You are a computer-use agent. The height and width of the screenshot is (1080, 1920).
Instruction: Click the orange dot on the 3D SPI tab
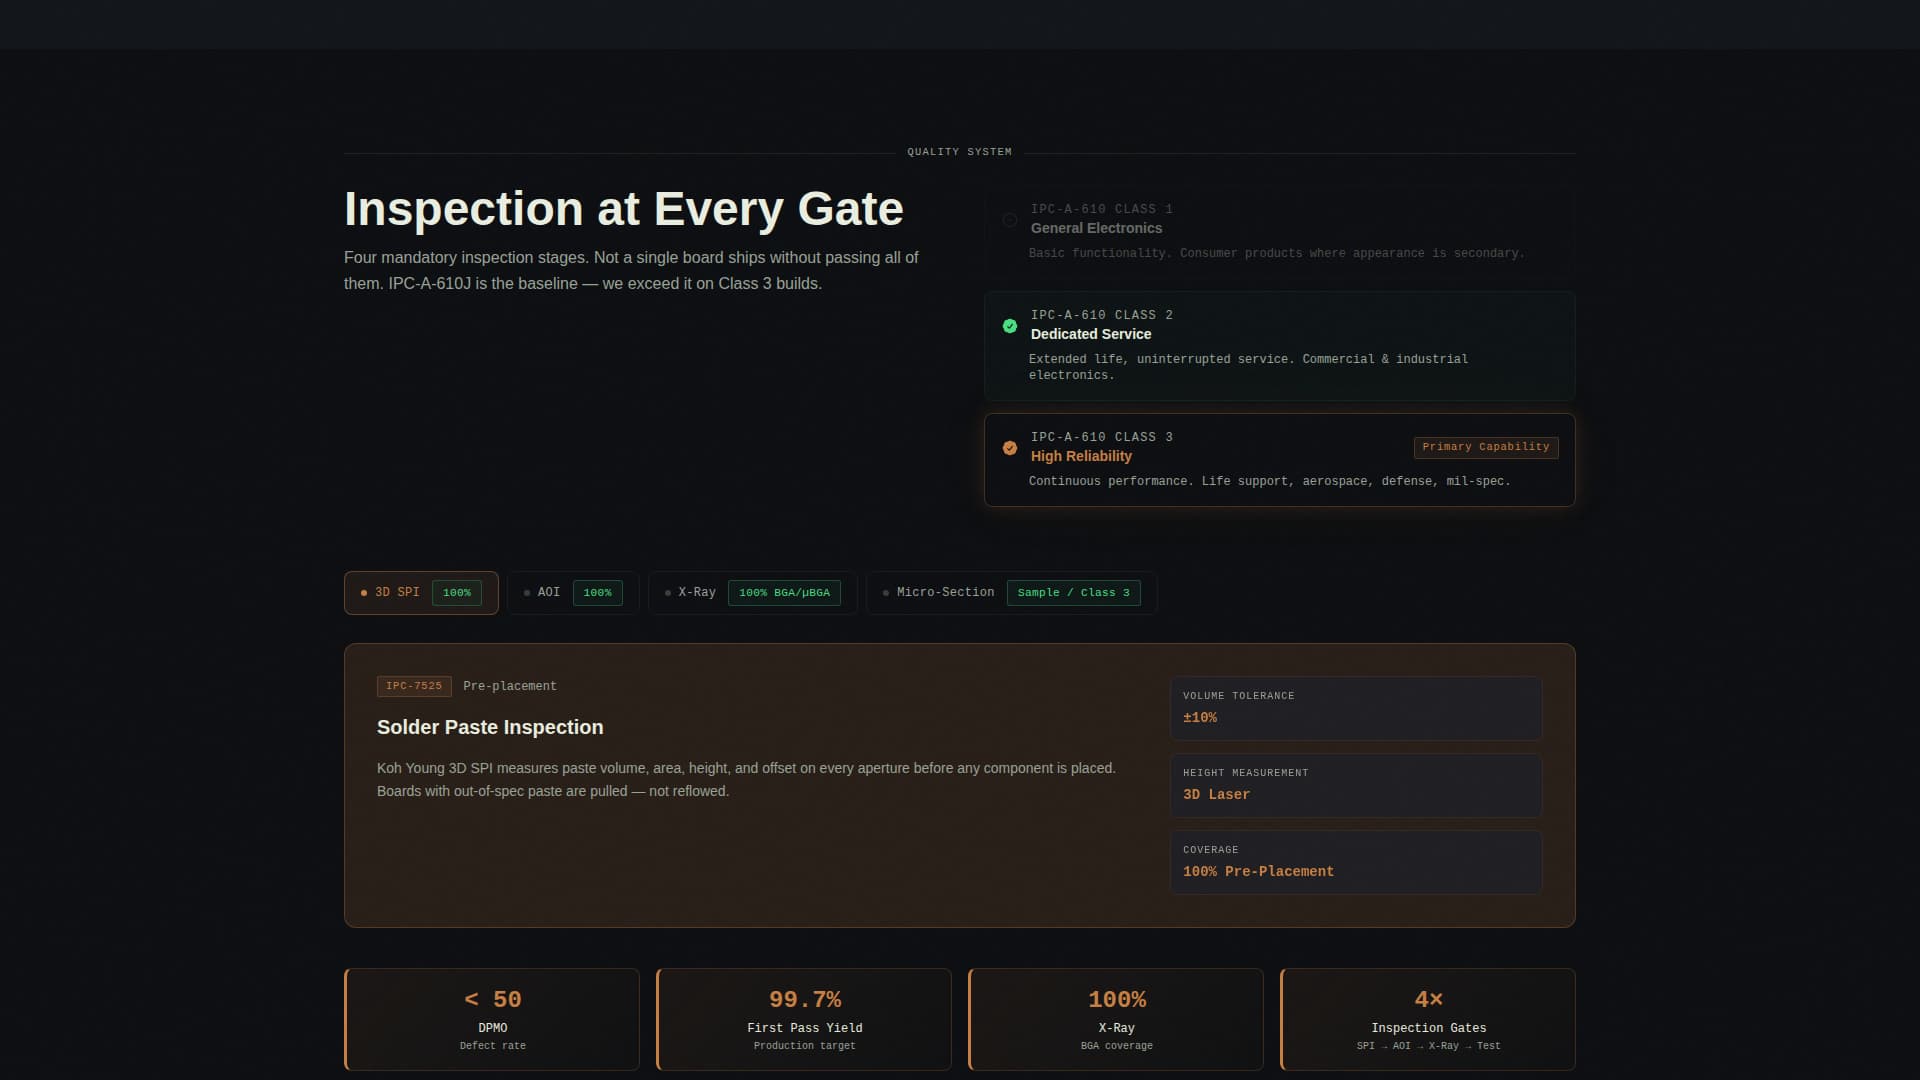[362, 592]
